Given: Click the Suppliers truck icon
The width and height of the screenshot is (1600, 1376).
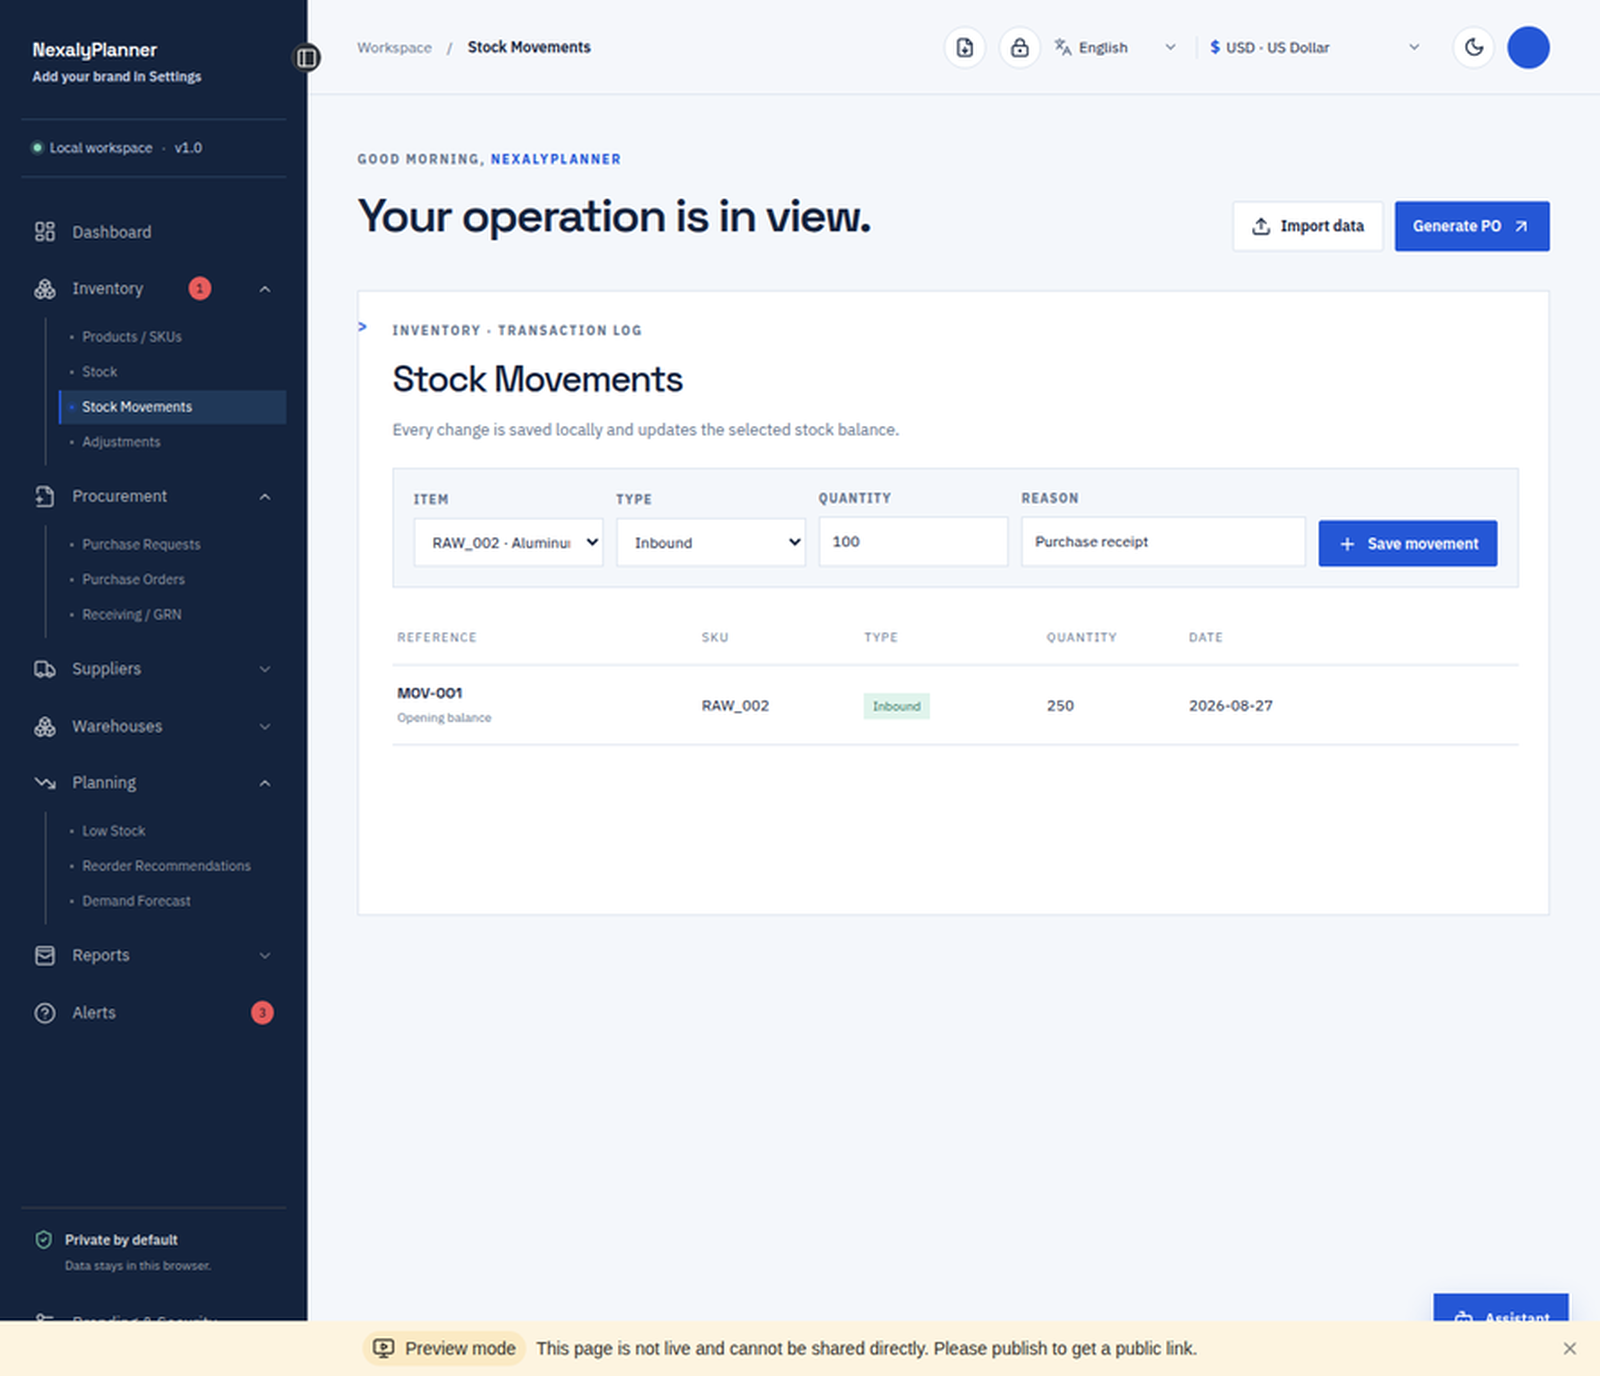Looking at the screenshot, I should click(x=45, y=669).
